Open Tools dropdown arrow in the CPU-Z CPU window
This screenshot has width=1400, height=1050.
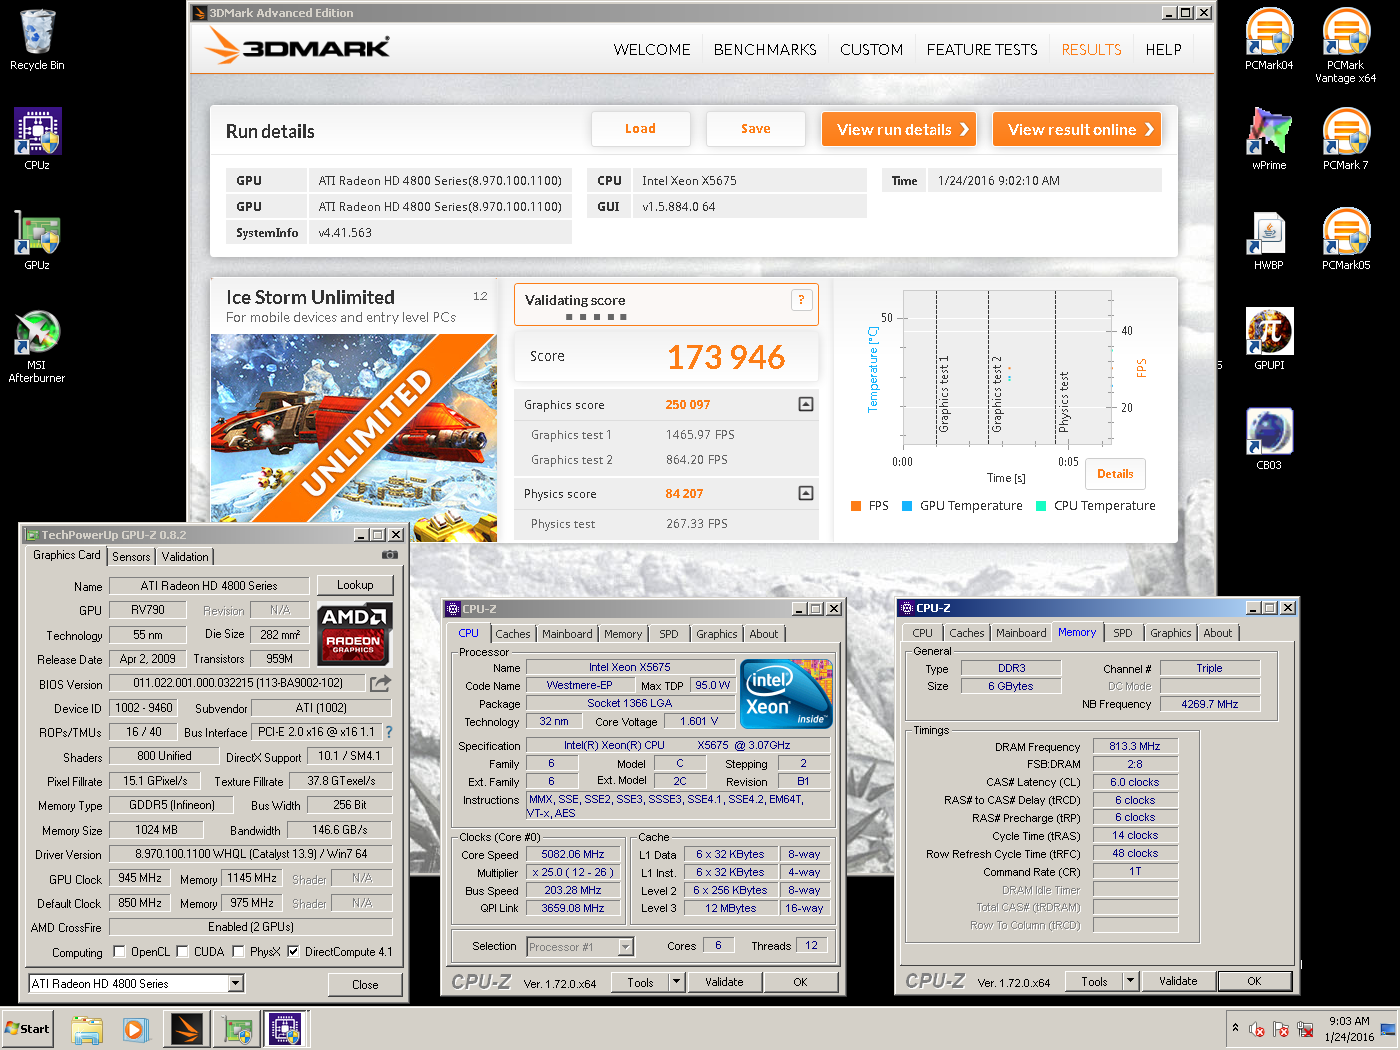click(676, 982)
